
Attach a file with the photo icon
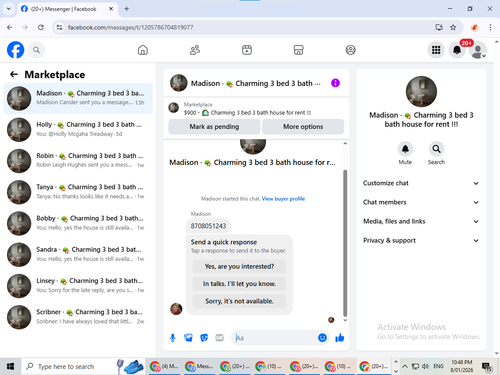coord(188,338)
